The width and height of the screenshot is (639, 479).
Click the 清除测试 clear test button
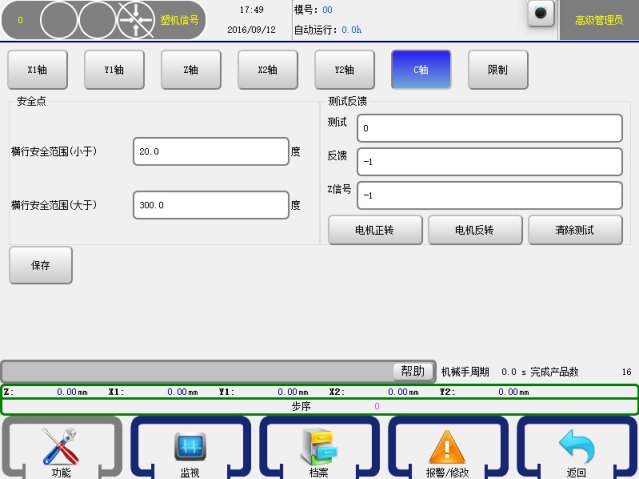click(x=575, y=230)
